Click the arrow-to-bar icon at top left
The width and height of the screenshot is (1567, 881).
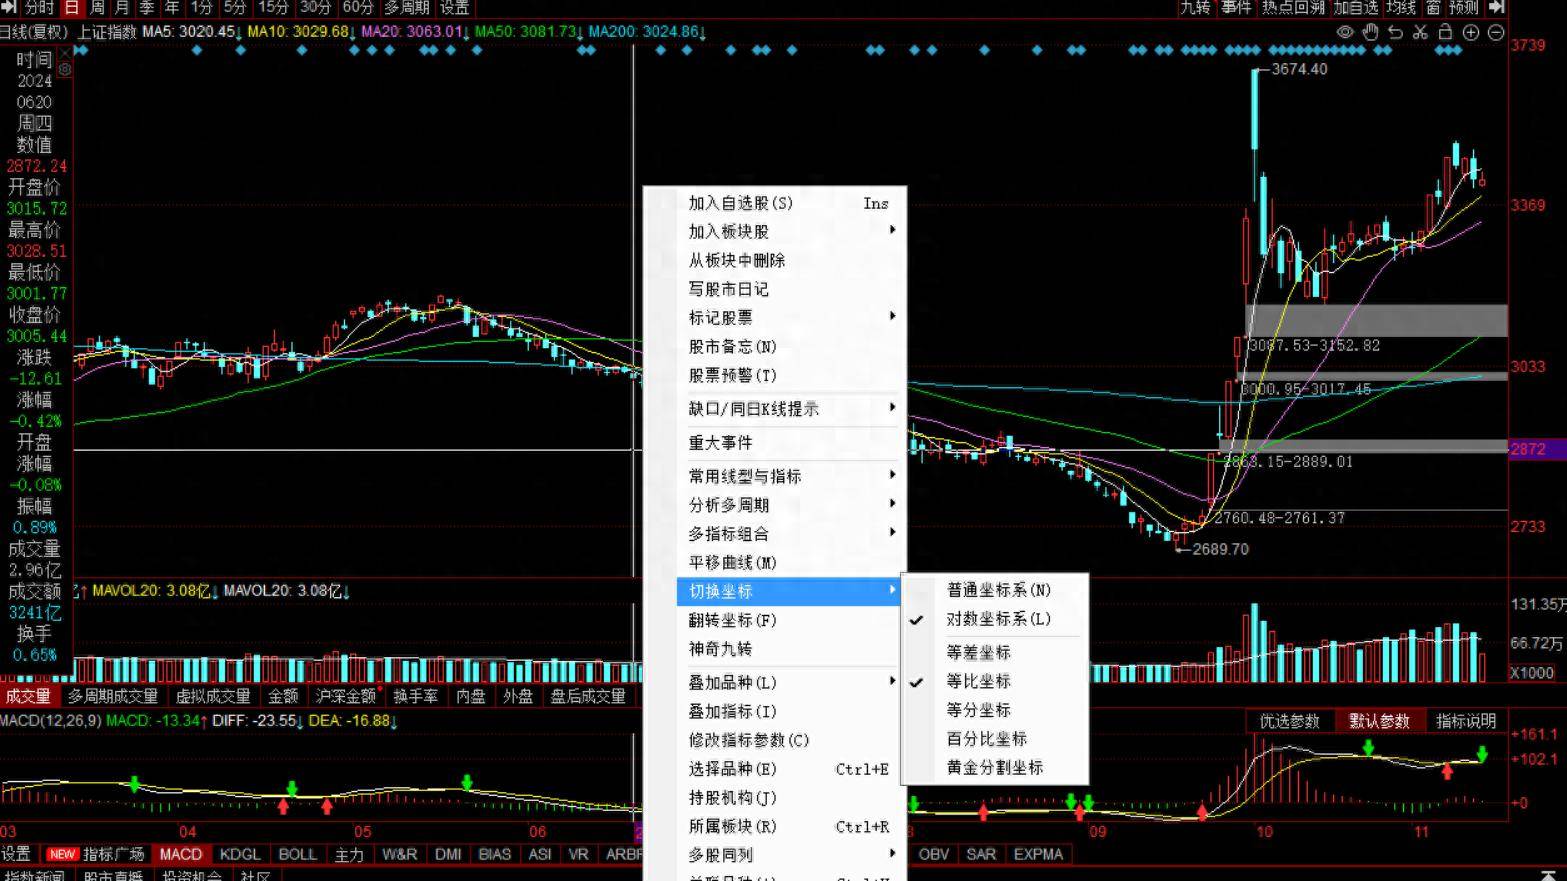[10, 7]
